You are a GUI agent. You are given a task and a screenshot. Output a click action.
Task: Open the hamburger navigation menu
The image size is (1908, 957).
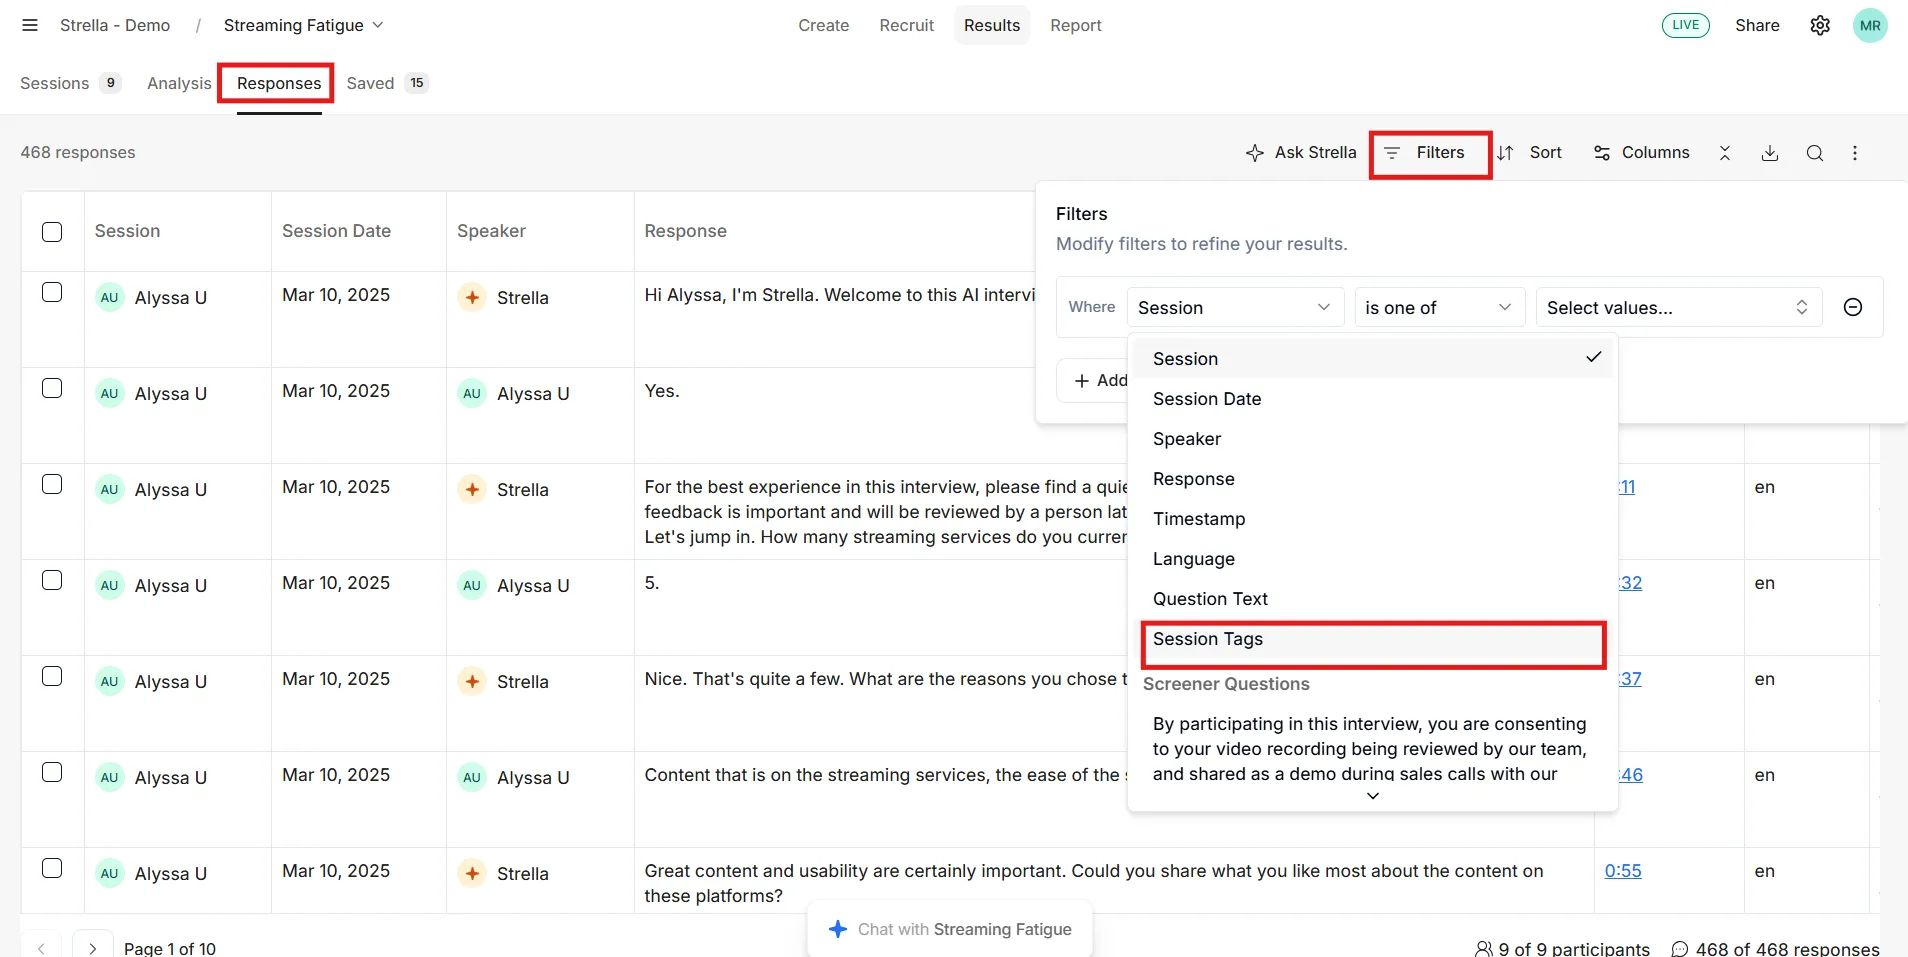click(30, 25)
